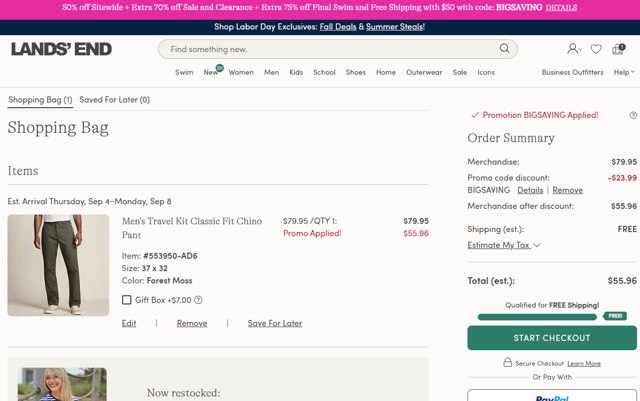Check the Gift Box +$7.00 checkbox

pos(127,300)
